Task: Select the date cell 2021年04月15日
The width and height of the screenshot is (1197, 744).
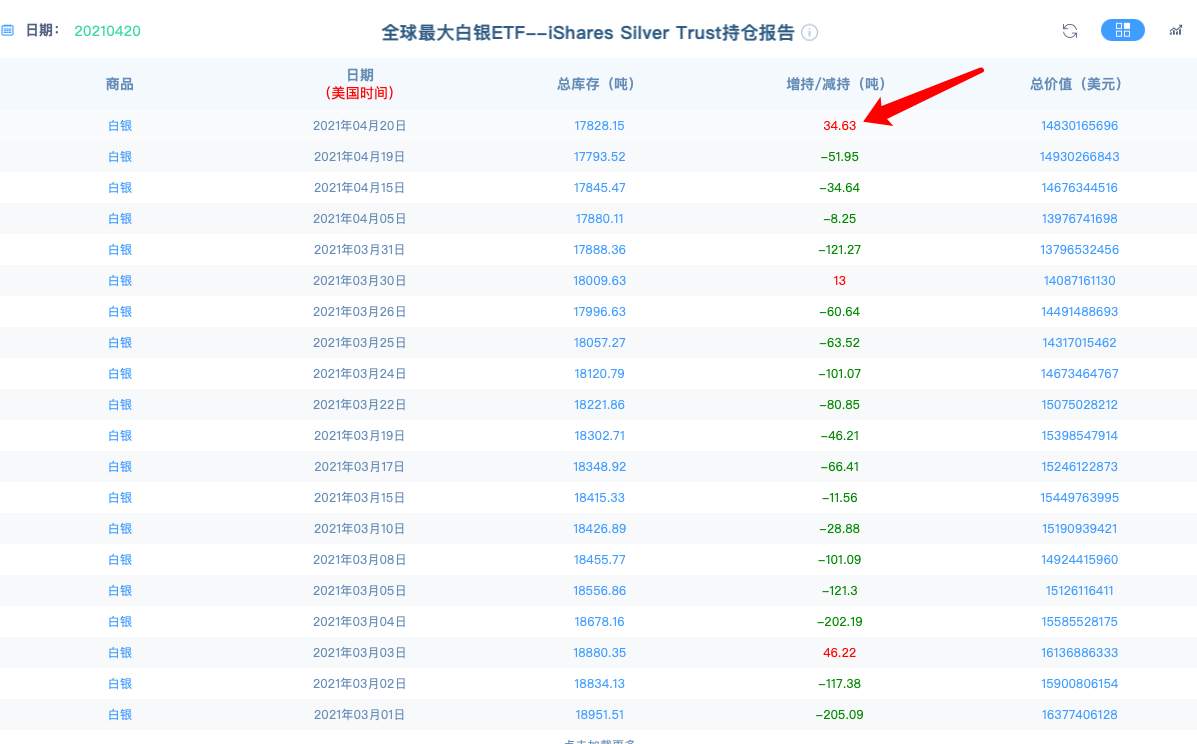Action: (360, 187)
